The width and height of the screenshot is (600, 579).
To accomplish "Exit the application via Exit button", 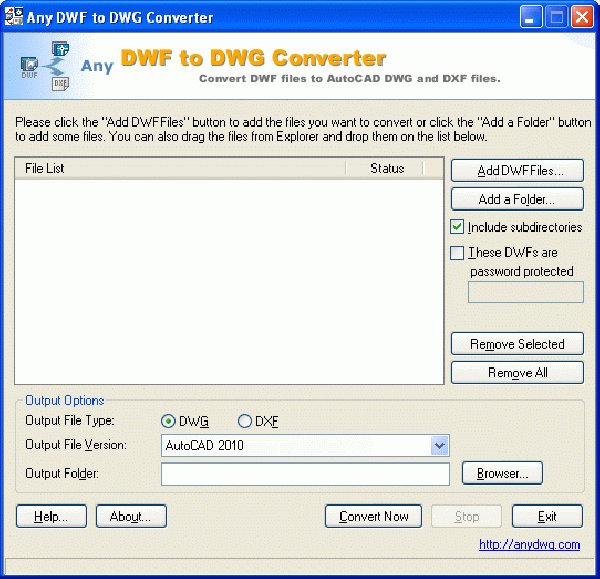I will 547,516.
